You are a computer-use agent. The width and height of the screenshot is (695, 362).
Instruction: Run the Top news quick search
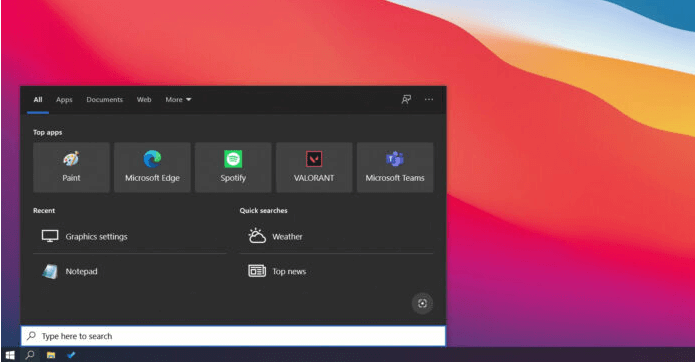[336, 271]
